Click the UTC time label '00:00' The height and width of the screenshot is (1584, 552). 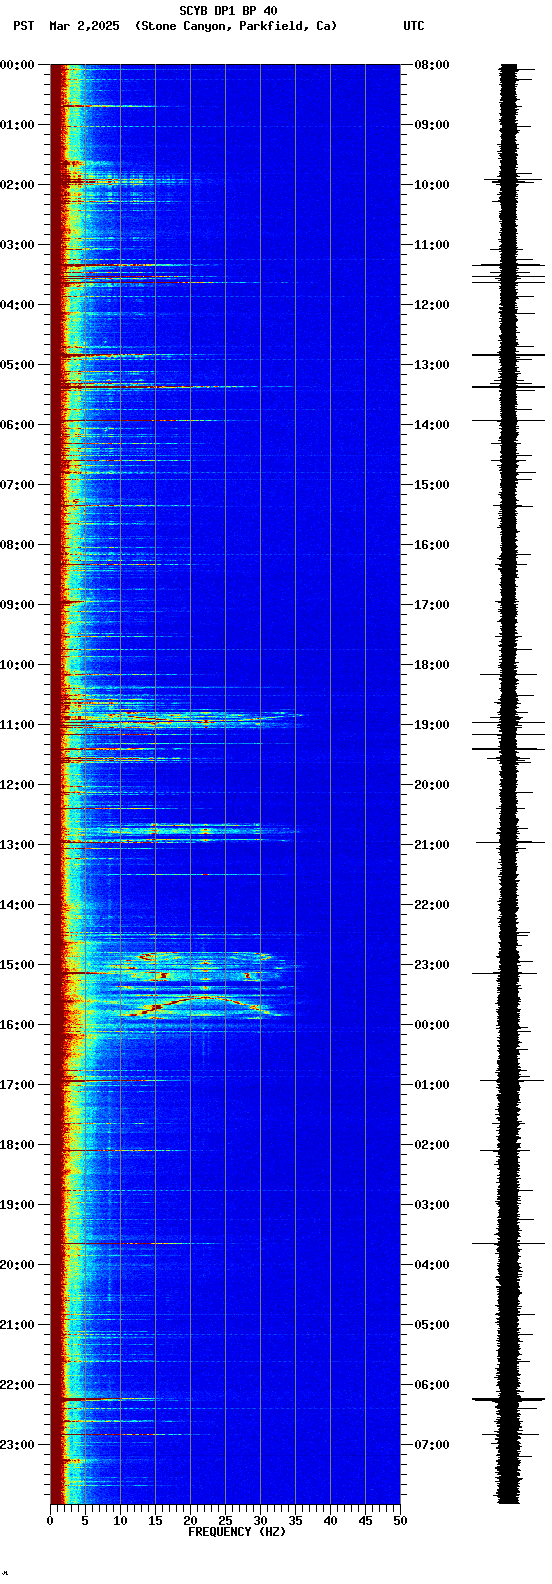point(432,1025)
